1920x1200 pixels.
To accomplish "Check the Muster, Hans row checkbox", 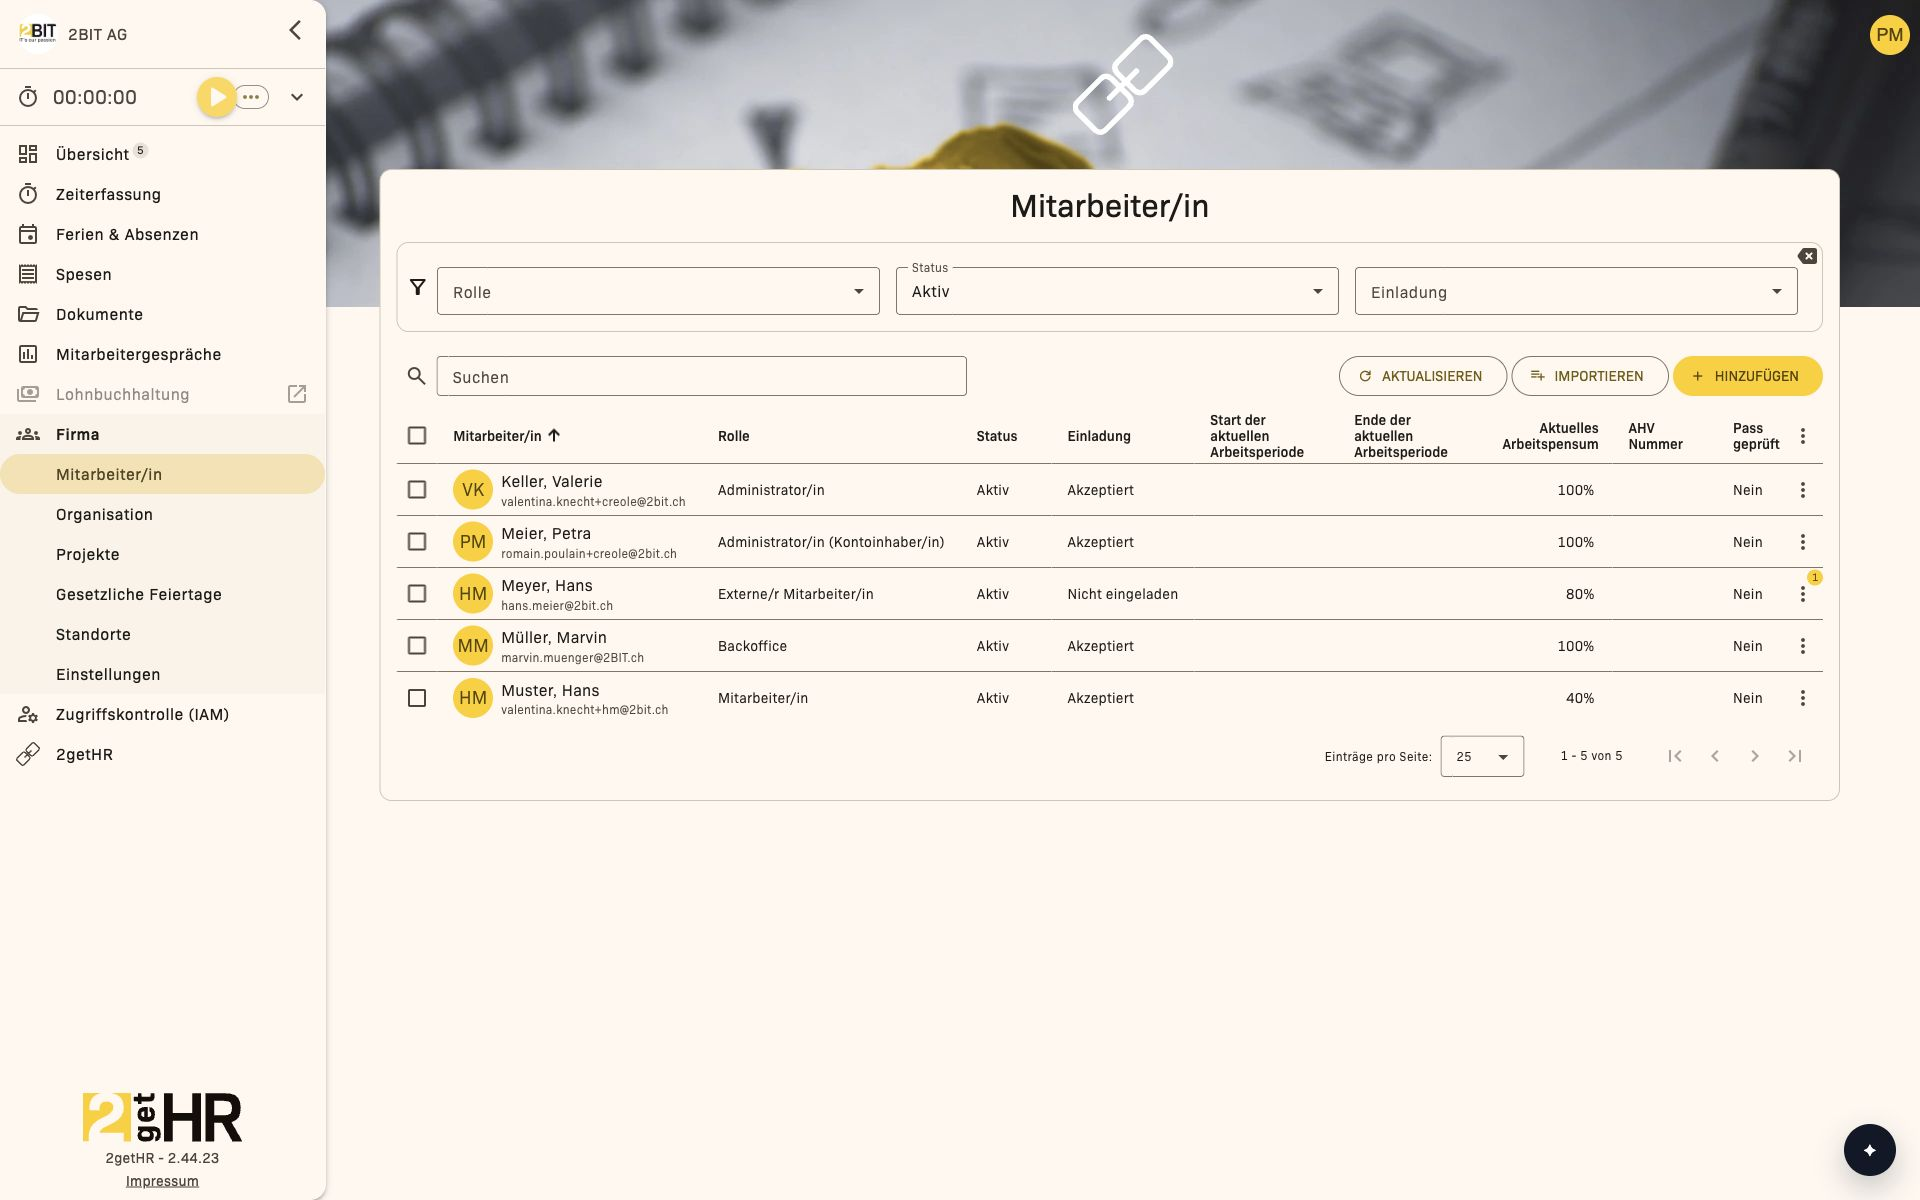I will (x=417, y=698).
